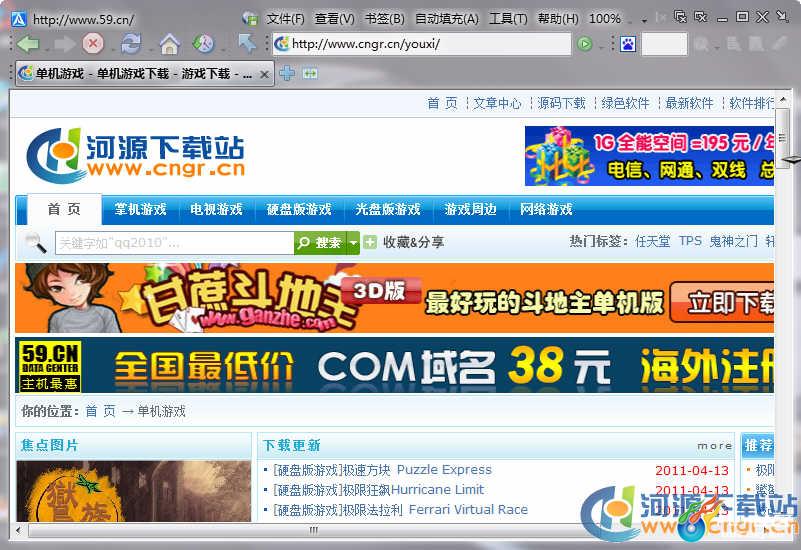Click the green Go button beside address bar
This screenshot has height=550, width=801.
584,44
